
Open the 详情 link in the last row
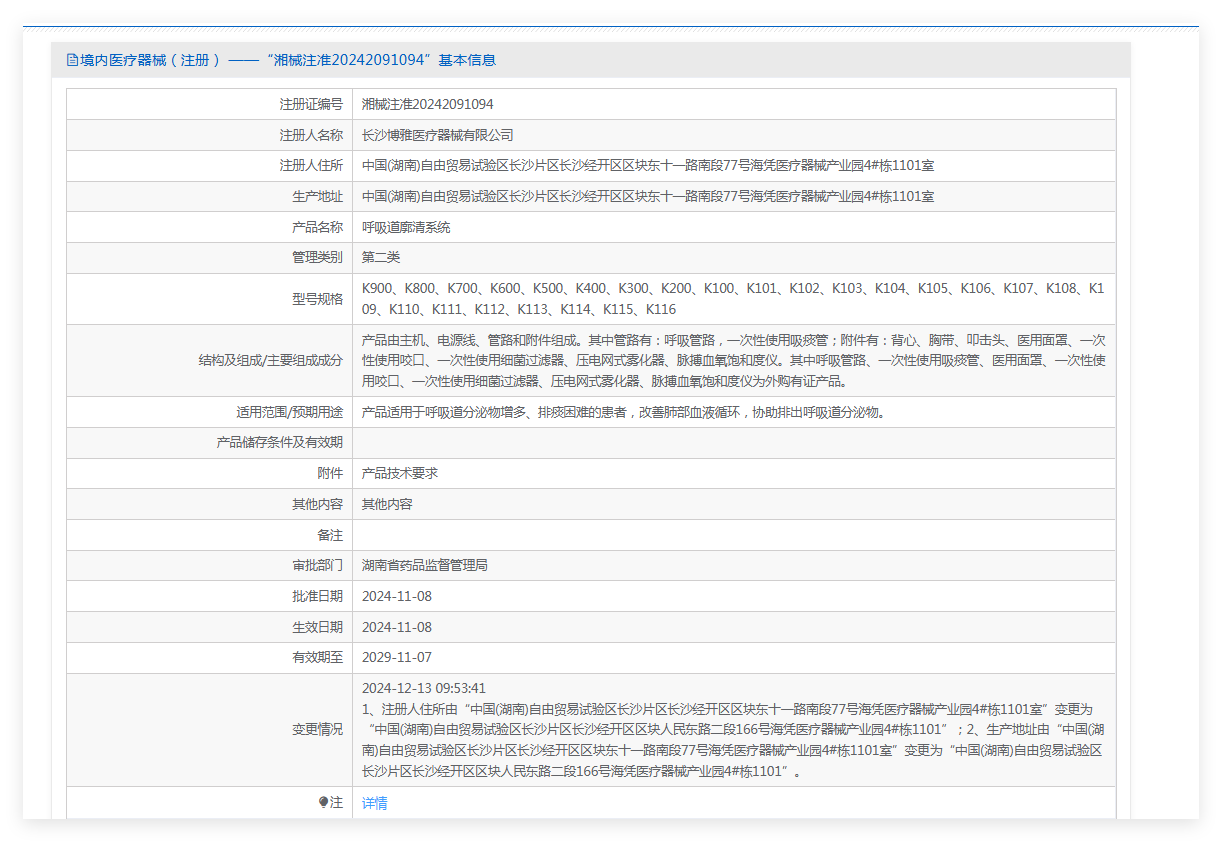374,803
